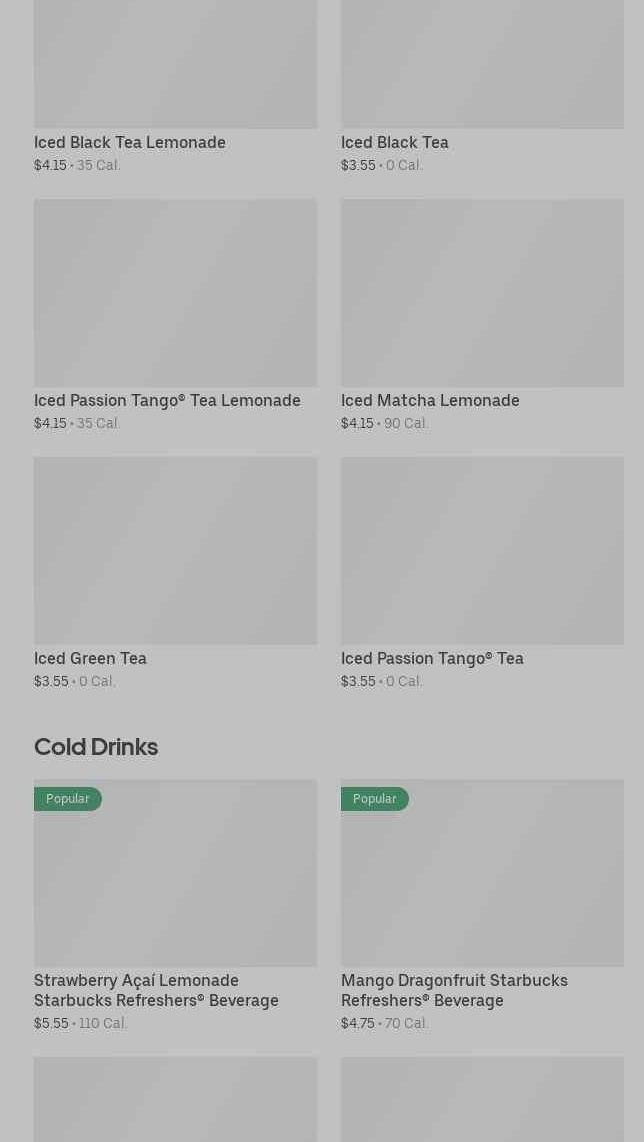Open the Mango Dragonfruit Starbucks Refreshers title
644x1142 pixels.
coord(454,991)
